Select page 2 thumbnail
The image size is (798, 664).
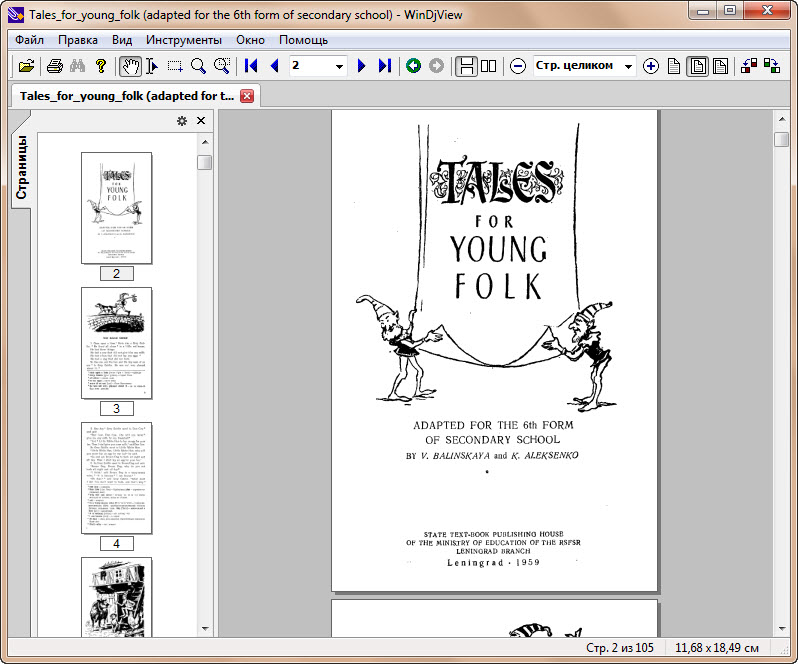pyautogui.click(x=117, y=208)
